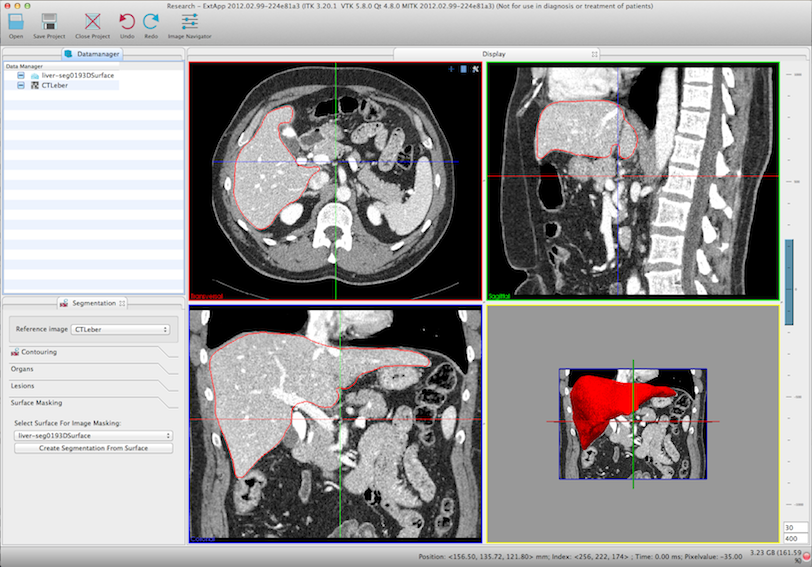Click the red memory indicator in status bar
This screenshot has width=812, height=567.
point(806,556)
